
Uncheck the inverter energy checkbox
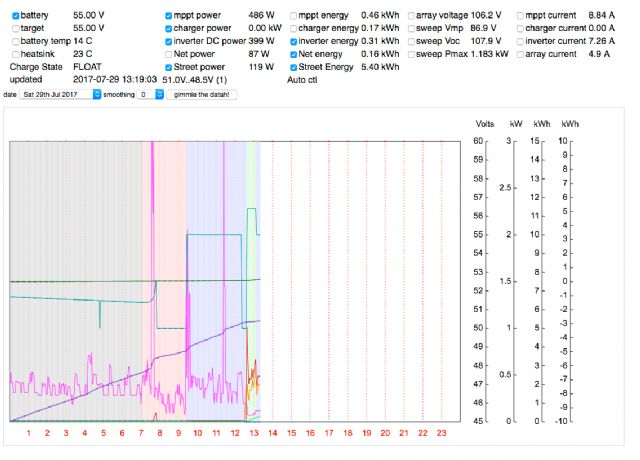[x=292, y=41]
